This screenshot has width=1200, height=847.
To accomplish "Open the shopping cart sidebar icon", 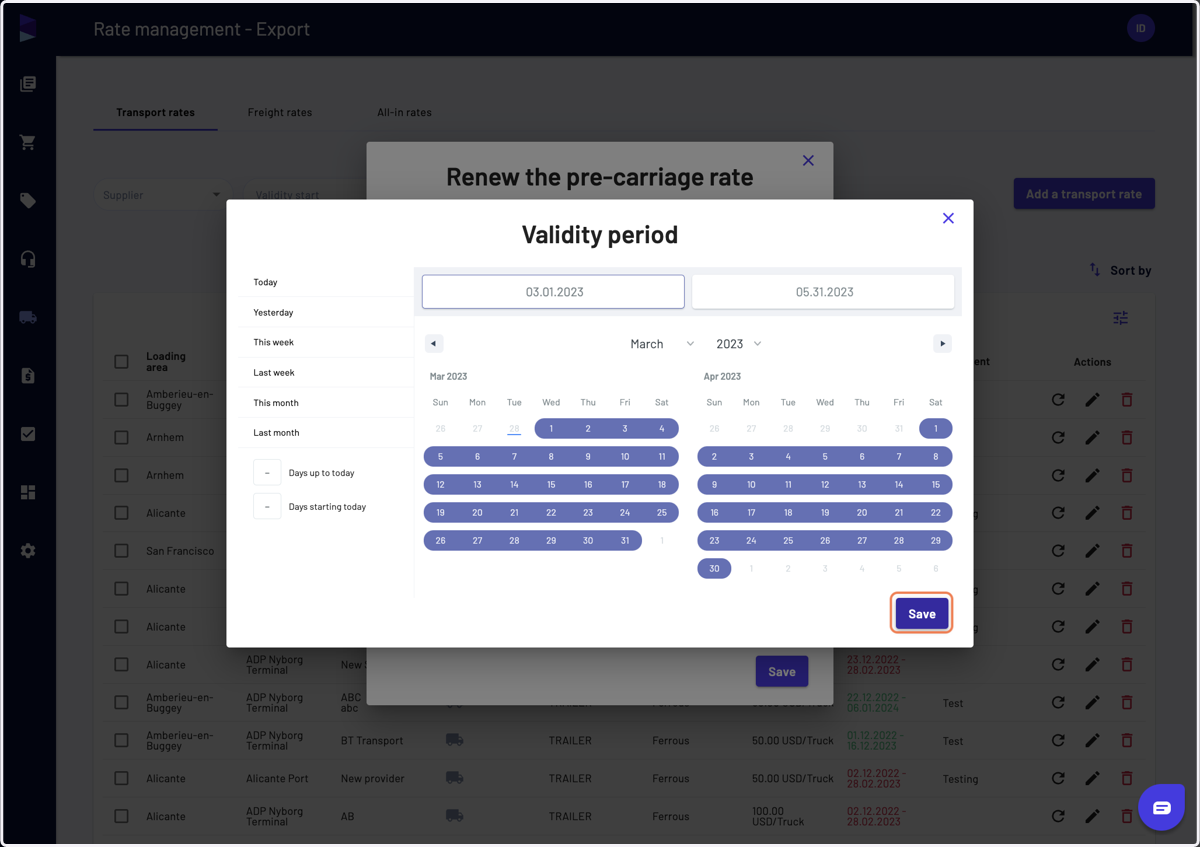I will pyautogui.click(x=28, y=142).
